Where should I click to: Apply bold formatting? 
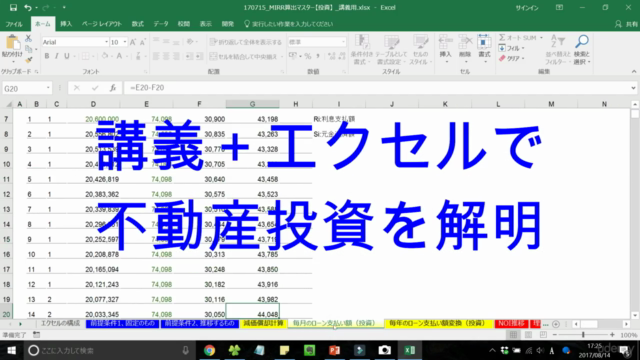(47, 56)
